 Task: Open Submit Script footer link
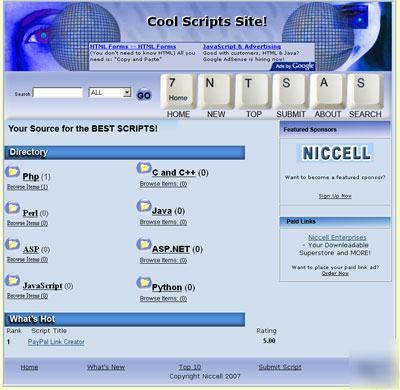point(280,367)
